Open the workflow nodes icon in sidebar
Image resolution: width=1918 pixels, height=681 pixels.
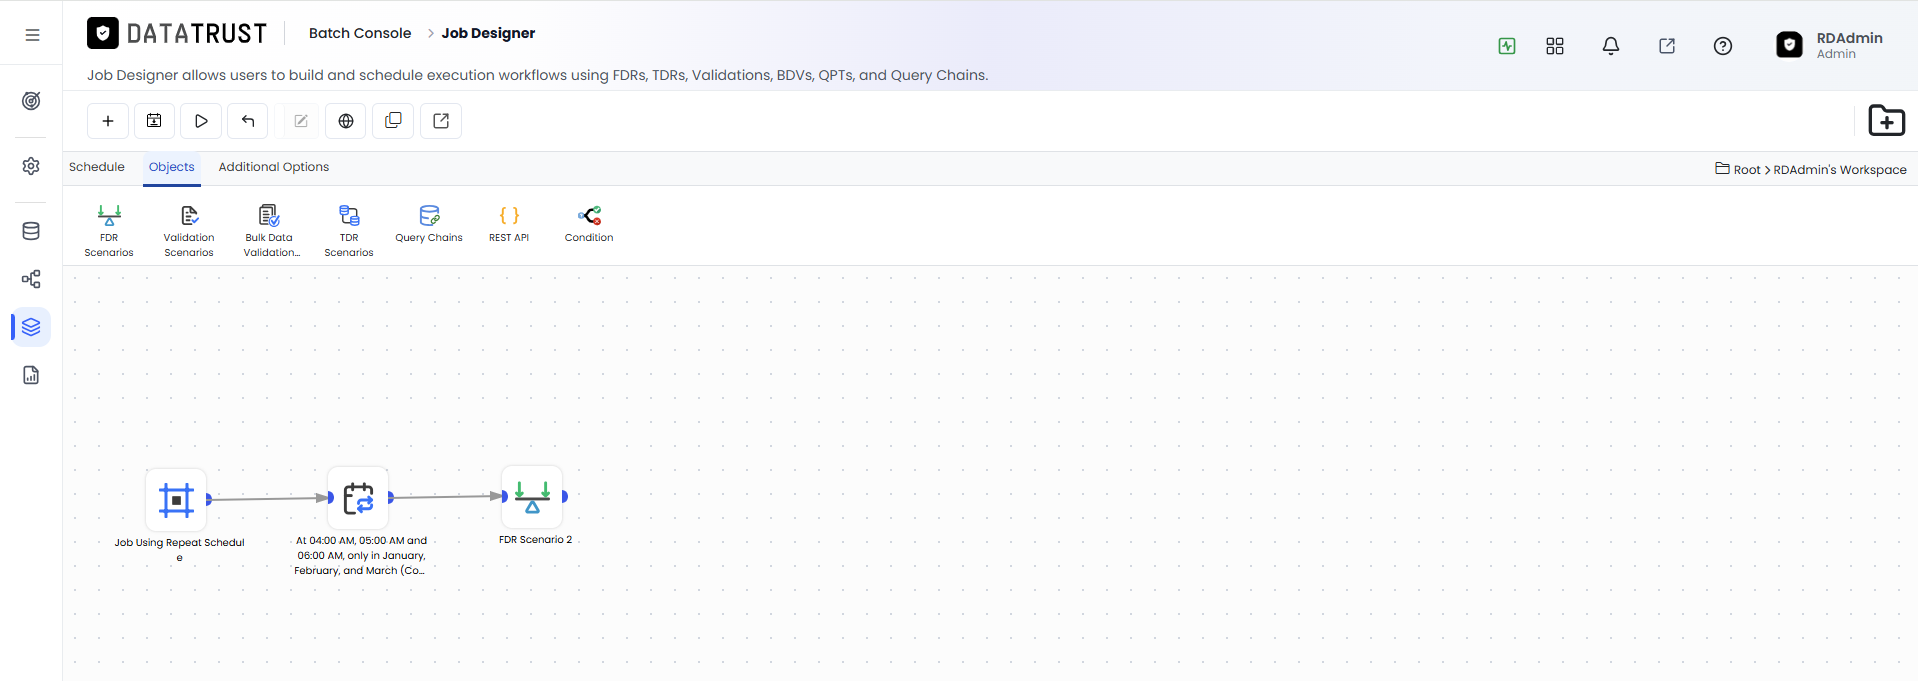pos(31,279)
